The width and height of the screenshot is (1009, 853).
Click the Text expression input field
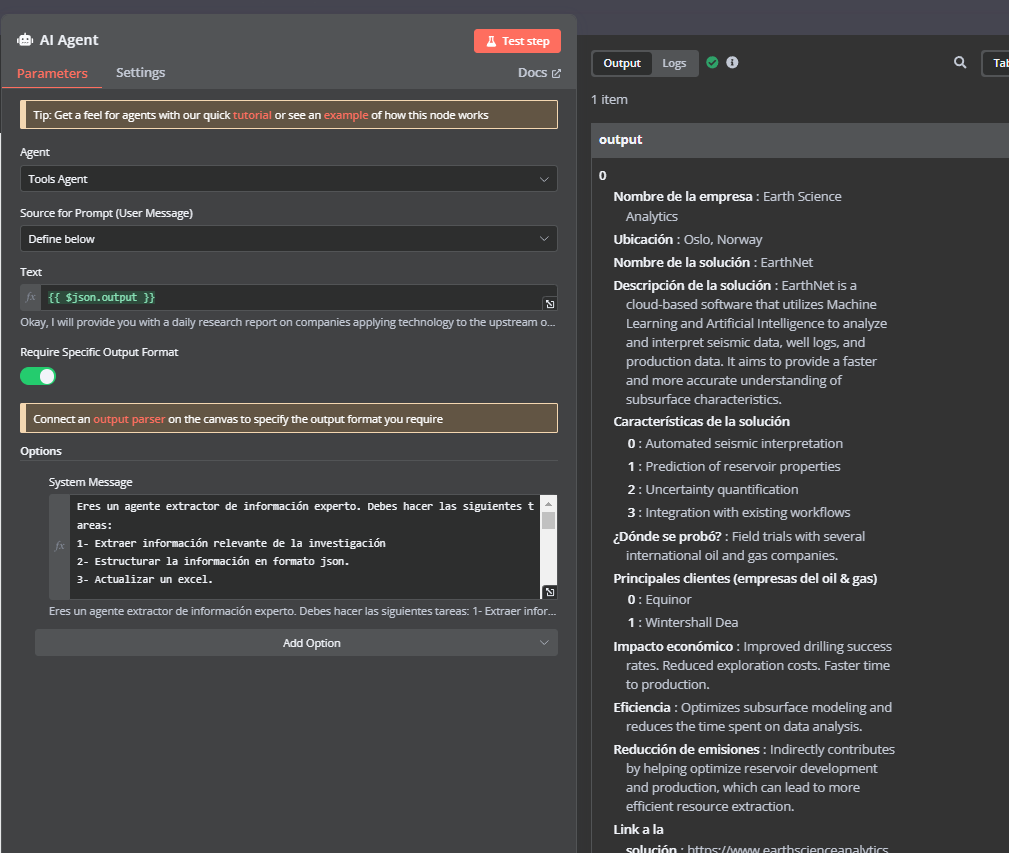click(292, 297)
